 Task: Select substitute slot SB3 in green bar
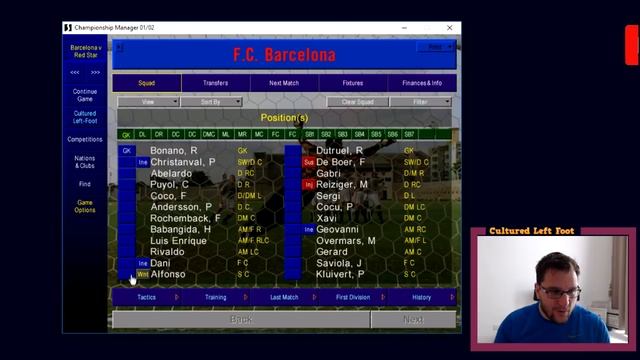click(342, 134)
